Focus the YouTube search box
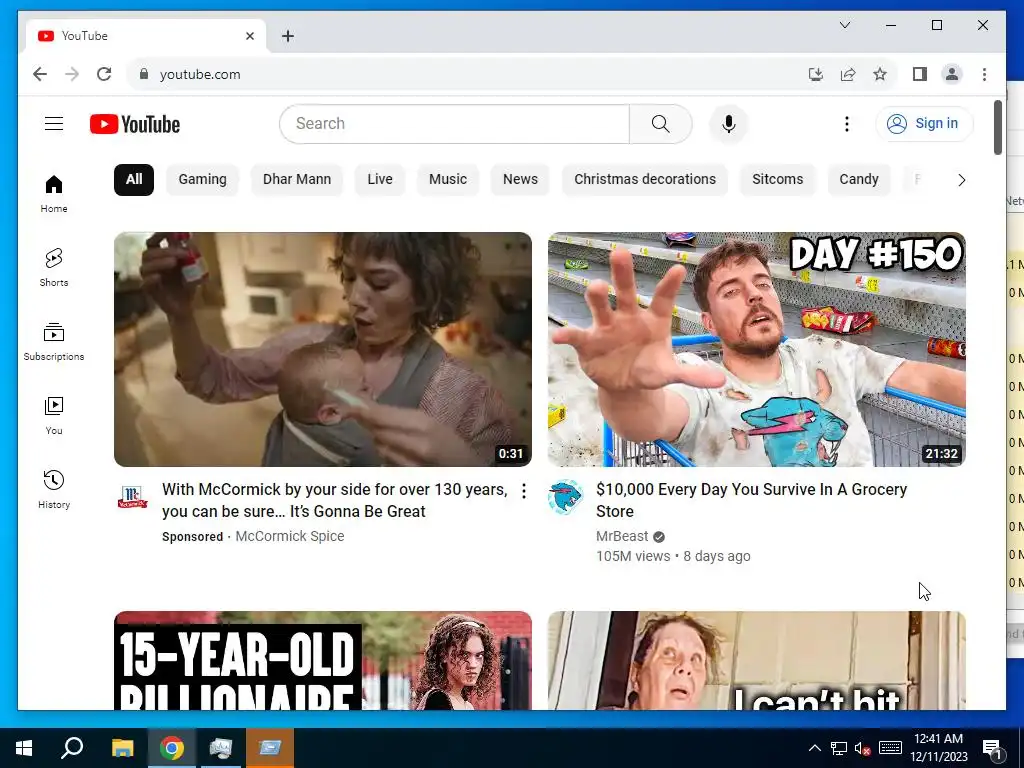 455,124
